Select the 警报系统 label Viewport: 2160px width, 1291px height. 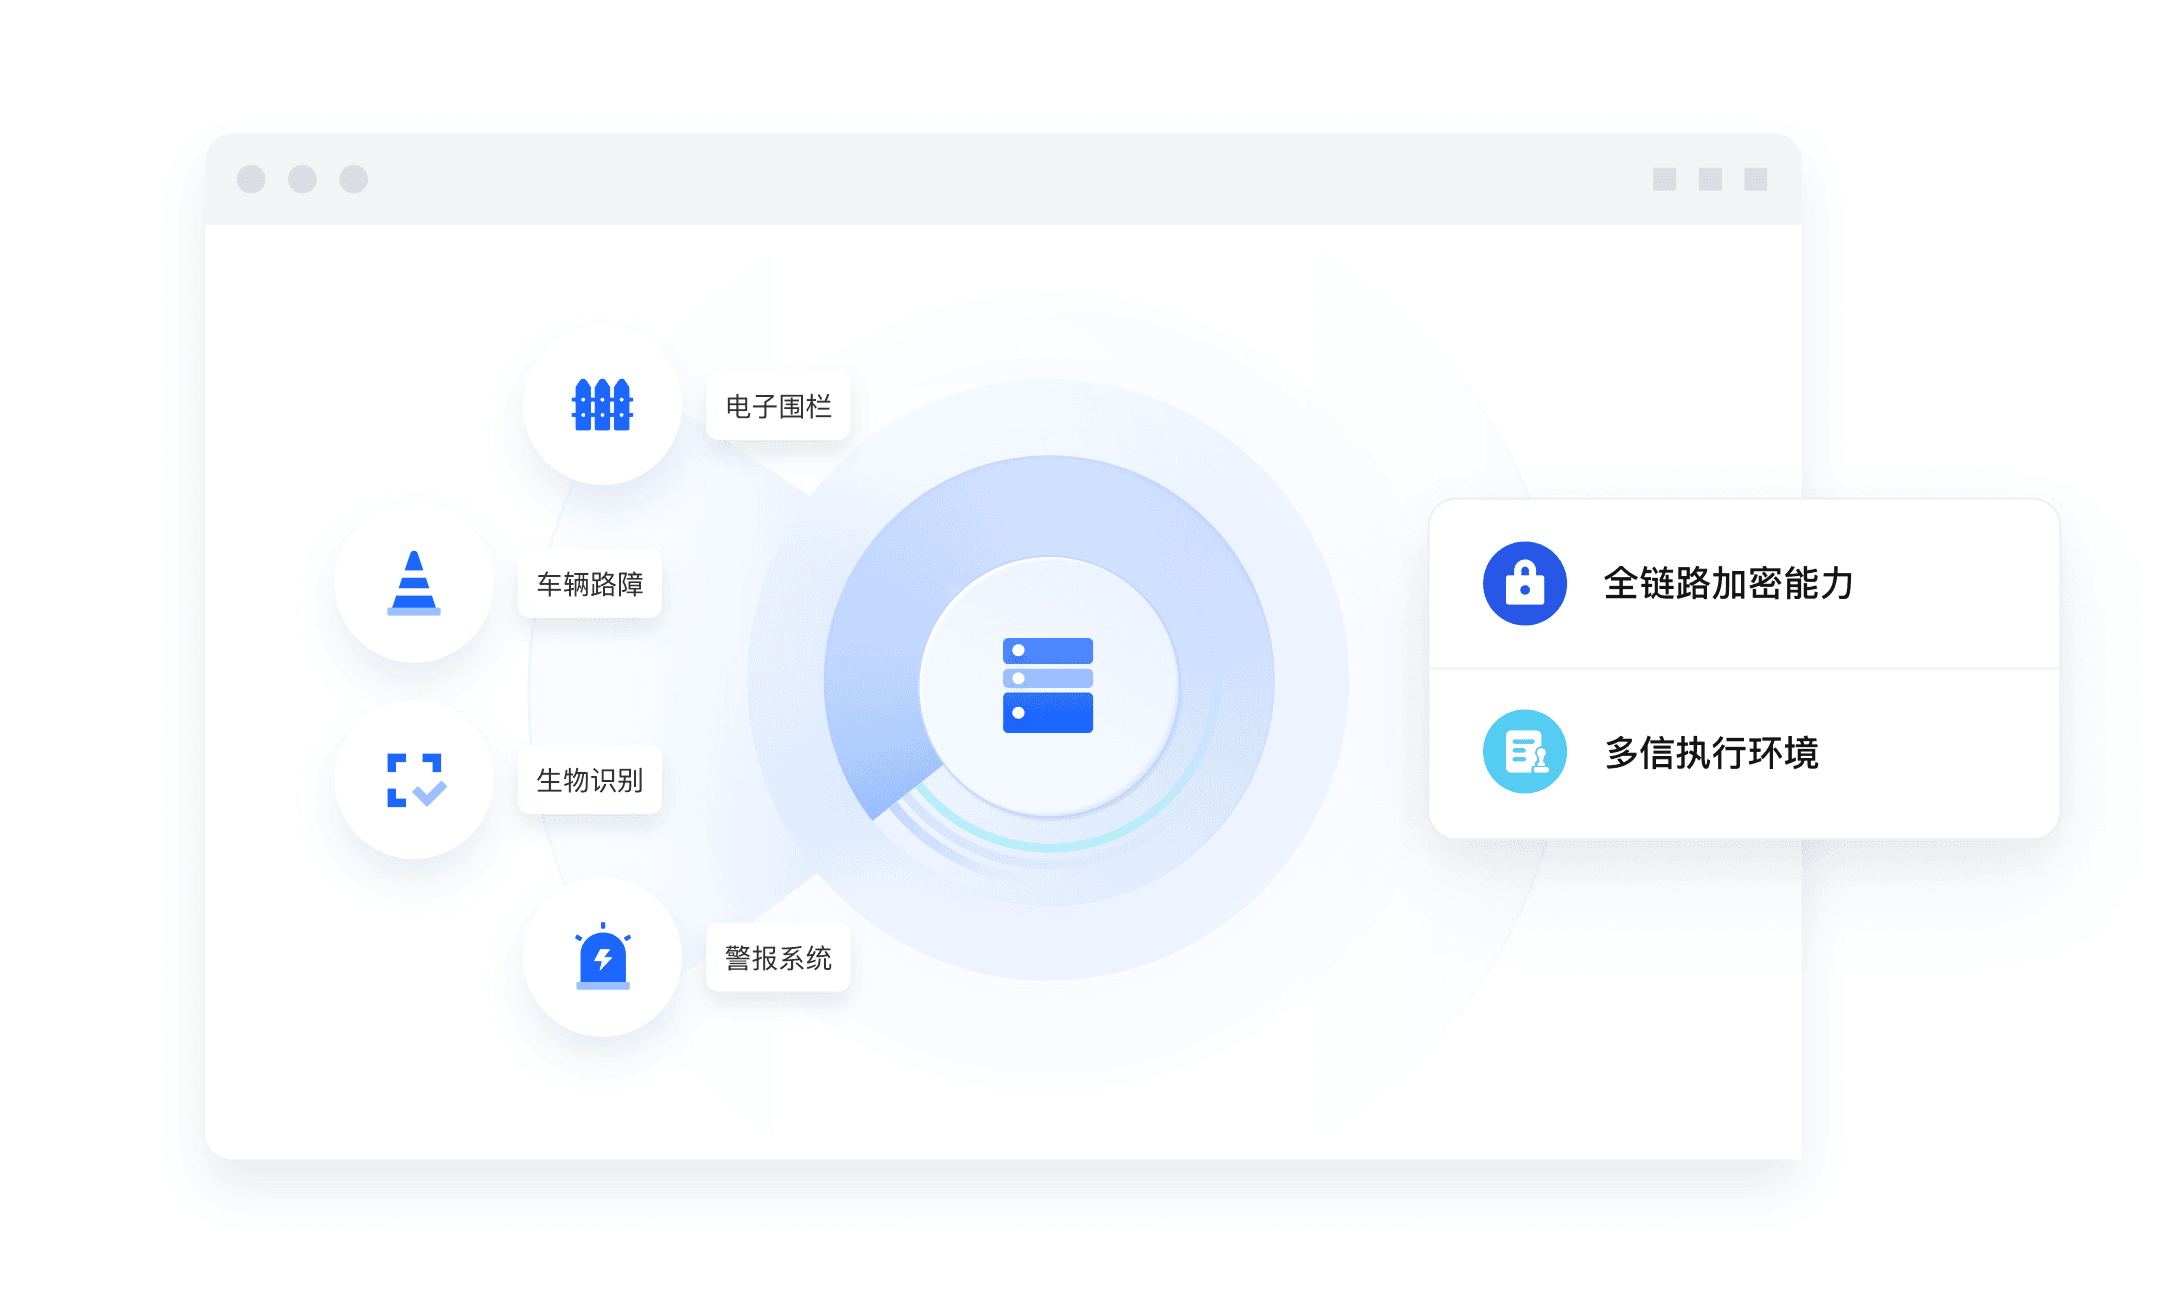[x=778, y=958]
